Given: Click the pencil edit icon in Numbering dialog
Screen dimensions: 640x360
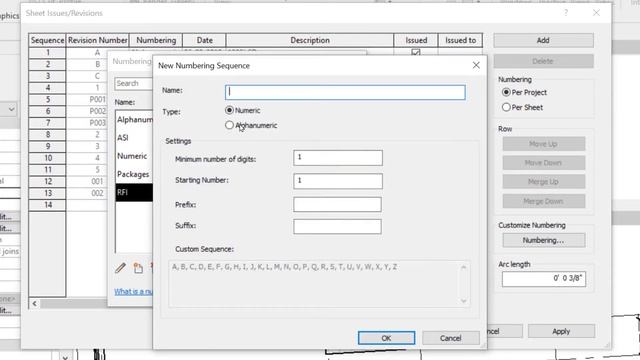Looking at the screenshot, I should [x=120, y=268].
